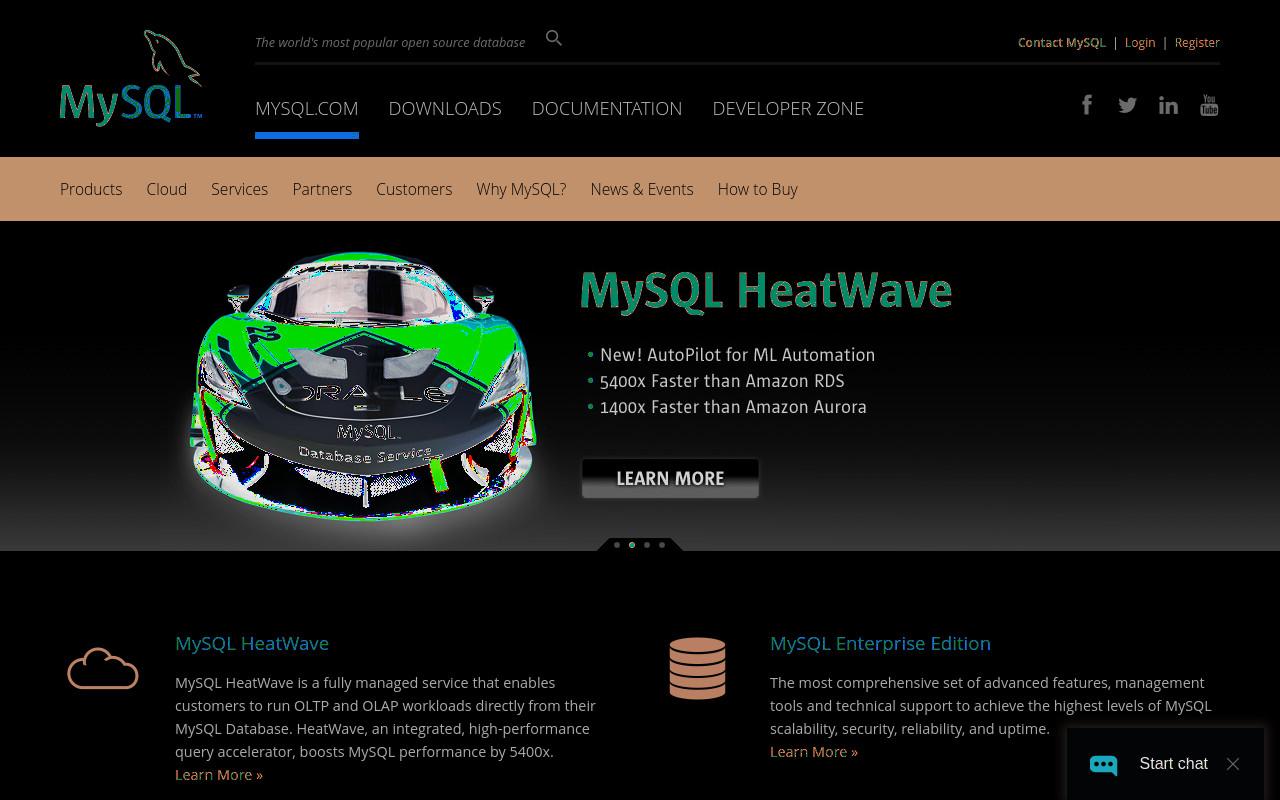Viewport: 1280px width, 800px height.
Task: Open the How to Buy menu
Action: pos(757,189)
